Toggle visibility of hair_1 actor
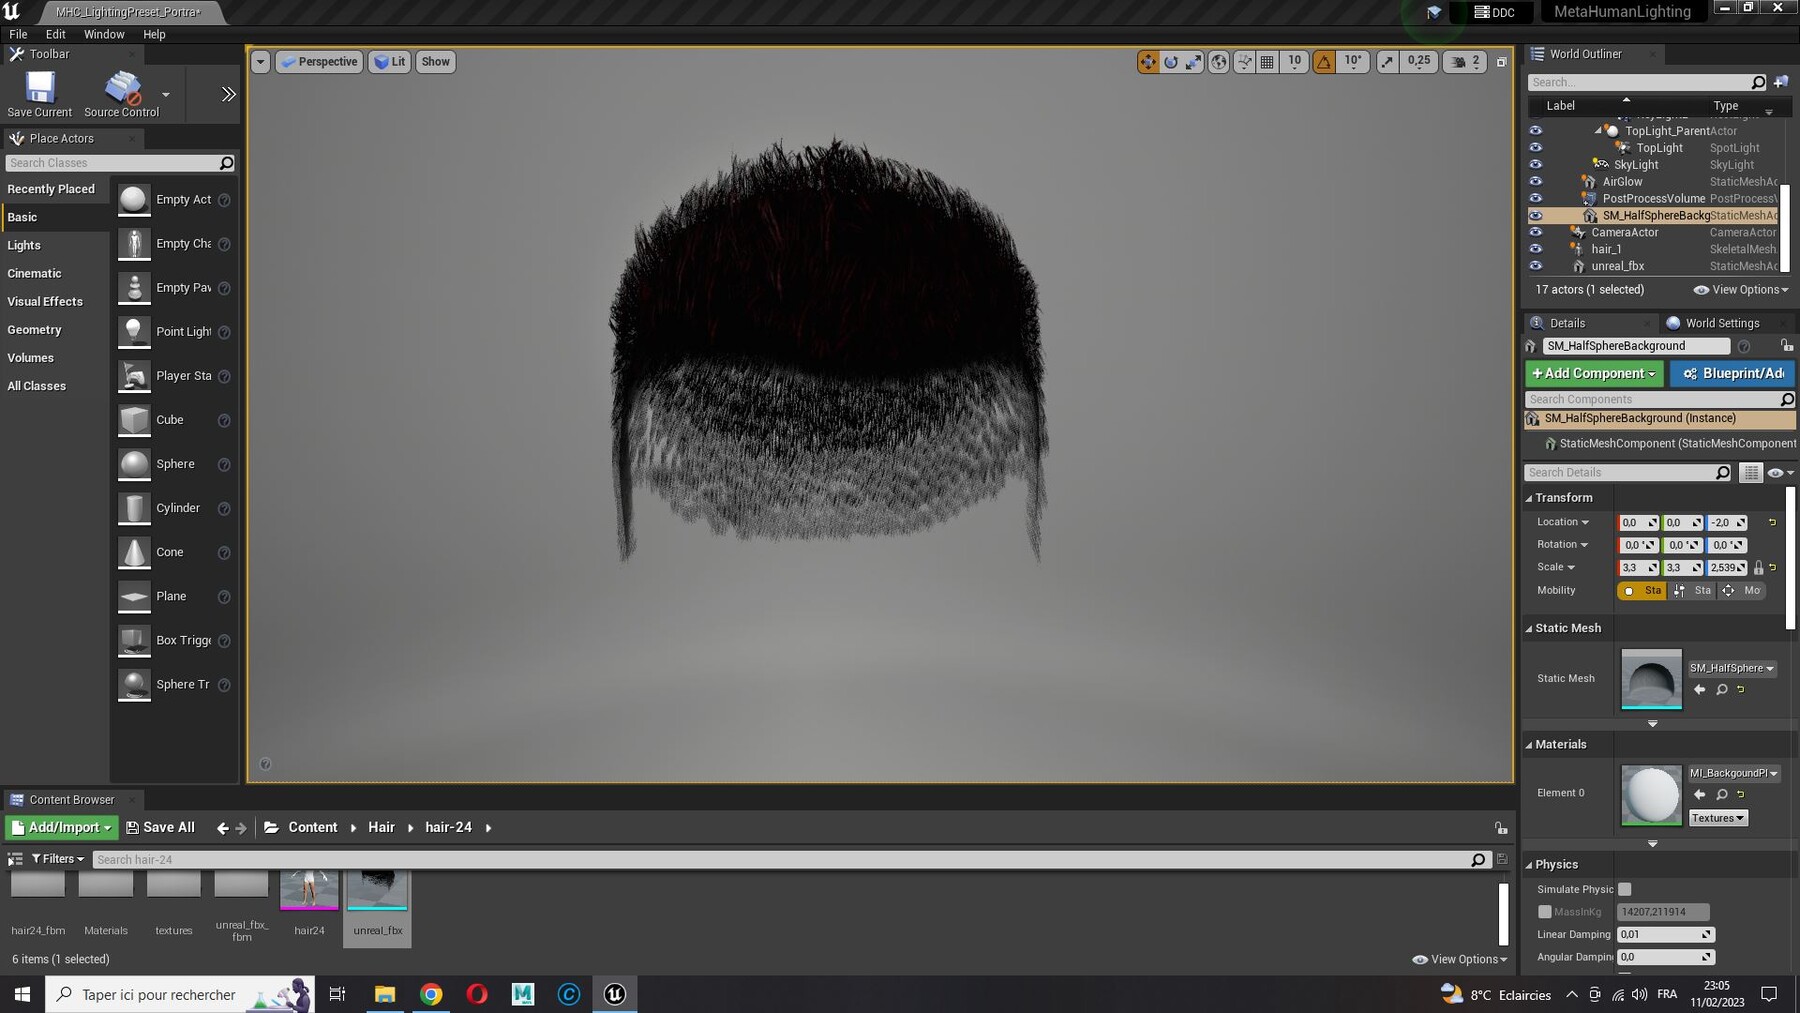 tap(1535, 249)
